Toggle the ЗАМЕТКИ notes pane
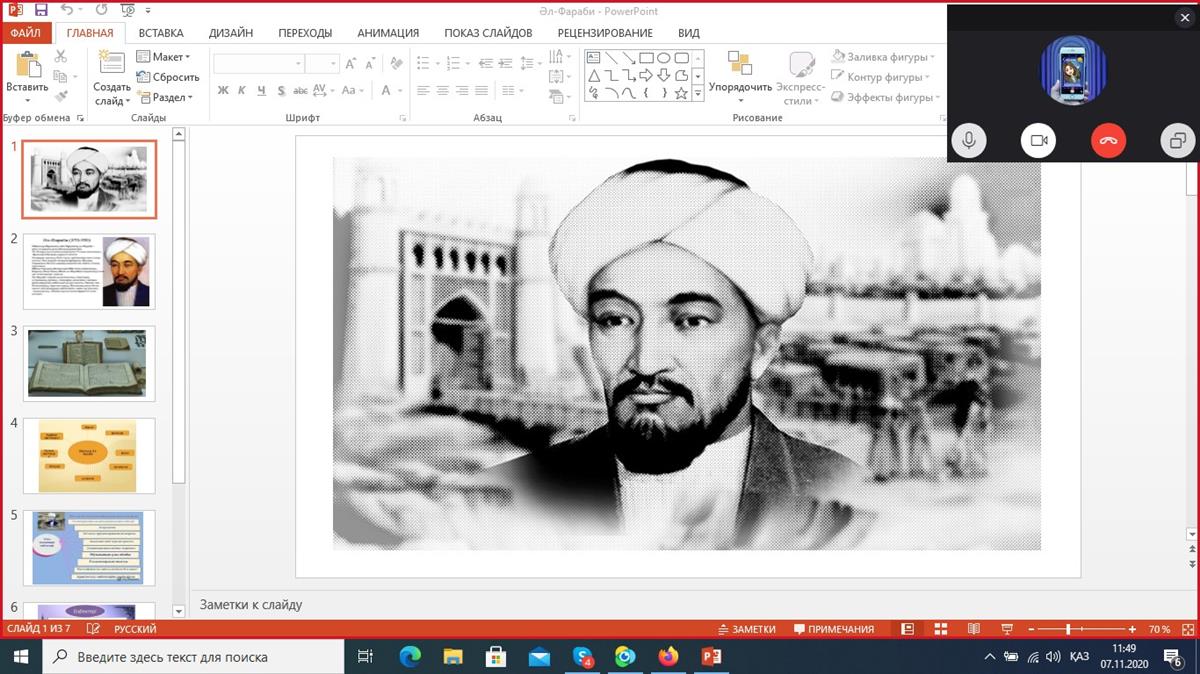Viewport: 1200px width, 674px height. point(747,629)
